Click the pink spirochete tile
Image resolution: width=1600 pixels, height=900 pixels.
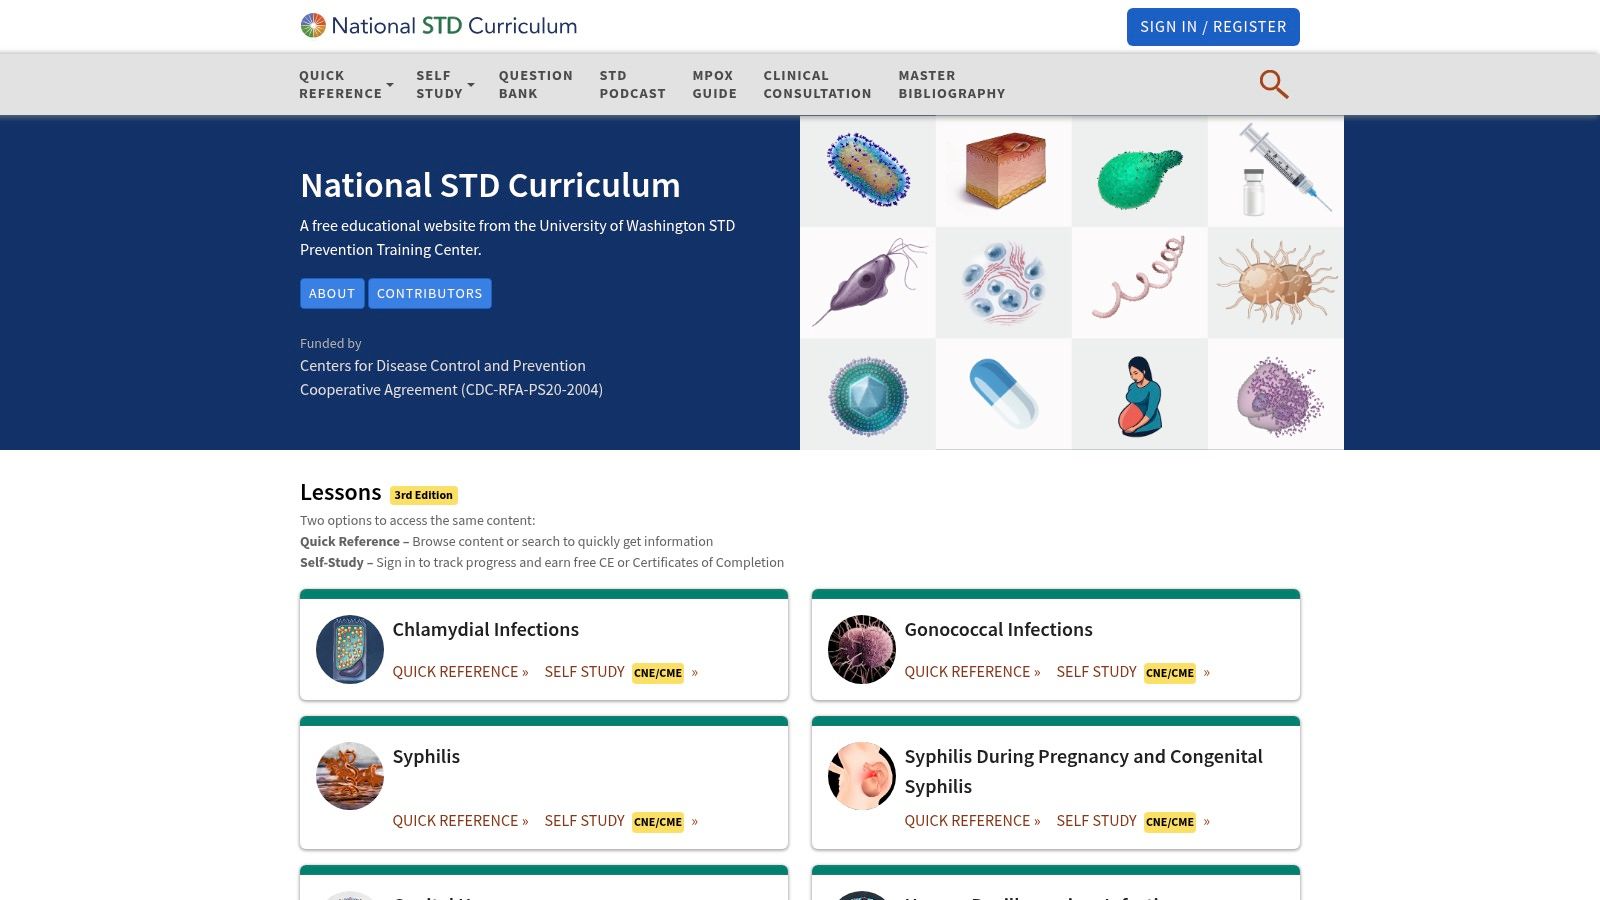[1140, 283]
